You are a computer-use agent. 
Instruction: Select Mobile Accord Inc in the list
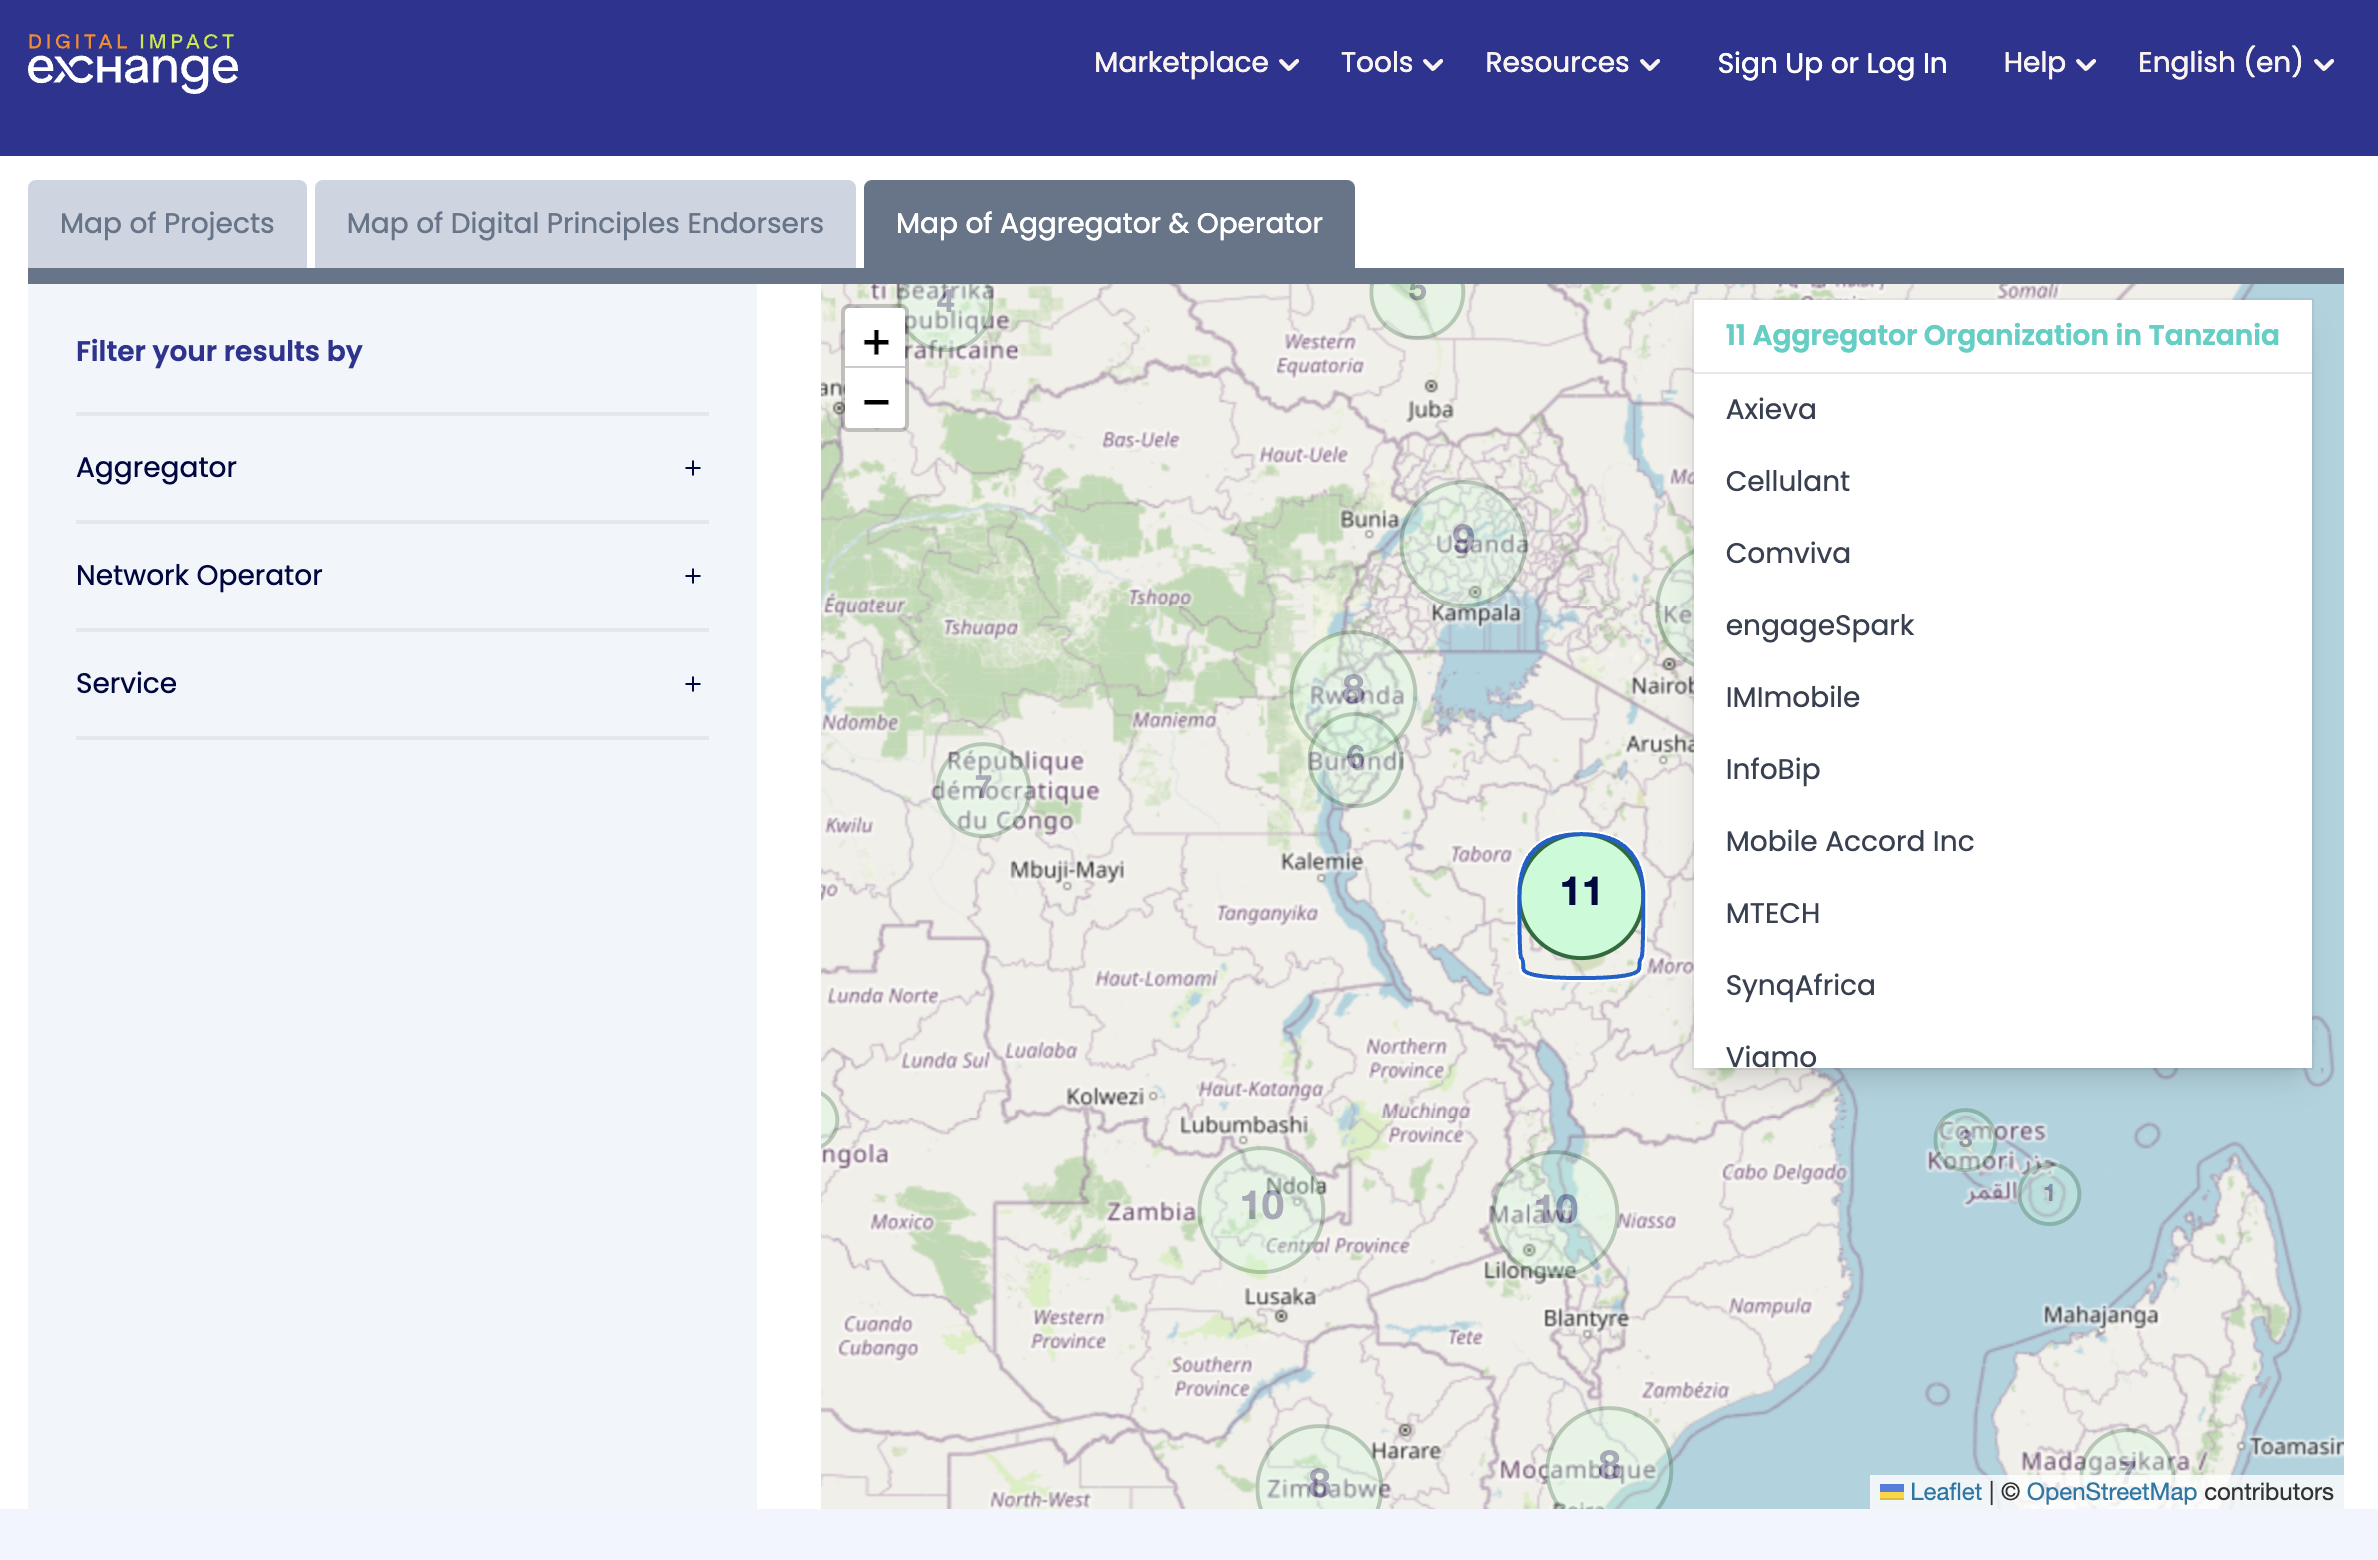[x=1849, y=841]
